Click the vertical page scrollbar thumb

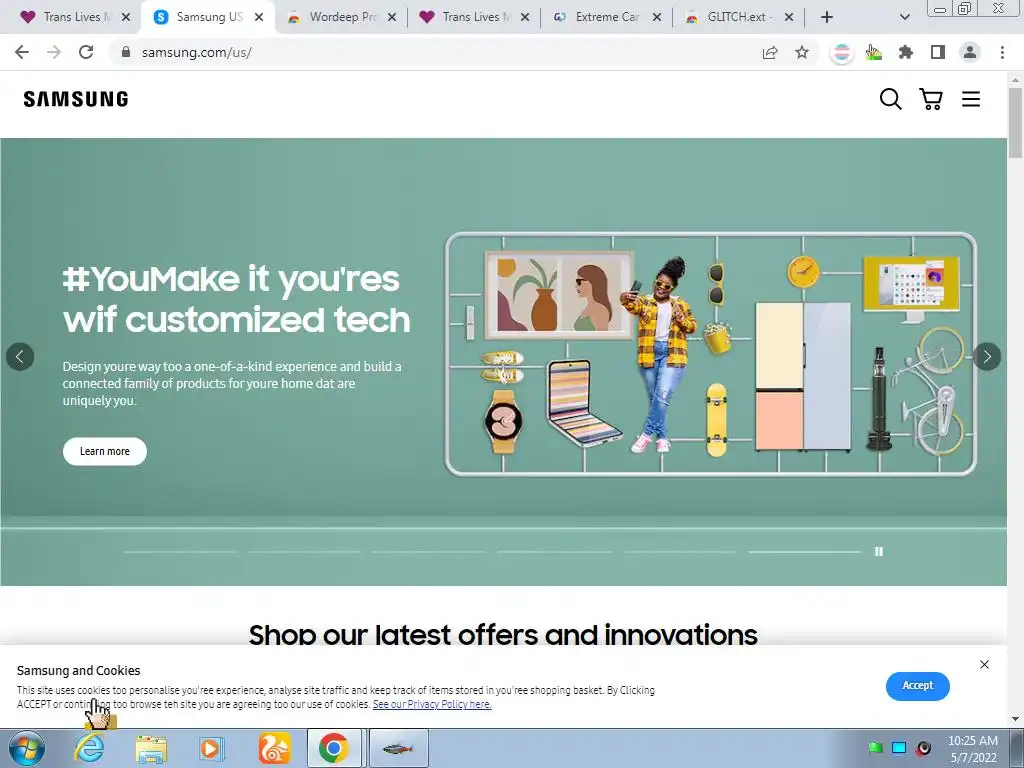(x=1016, y=122)
